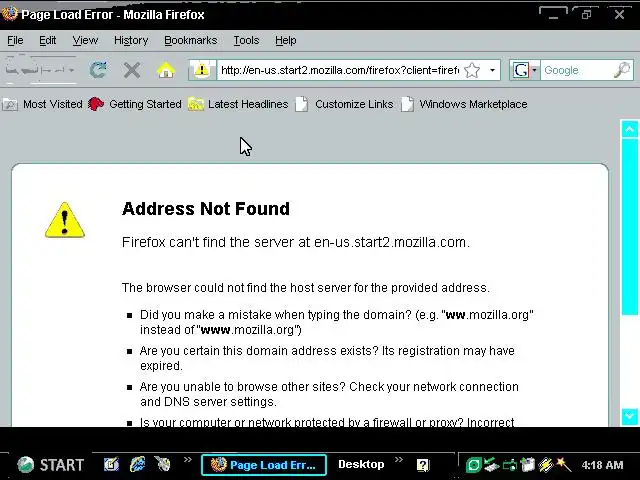Viewport: 640px width, 480px height.
Task: Click the Desktop toolbar label on taskbar
Action: (361, 464)
